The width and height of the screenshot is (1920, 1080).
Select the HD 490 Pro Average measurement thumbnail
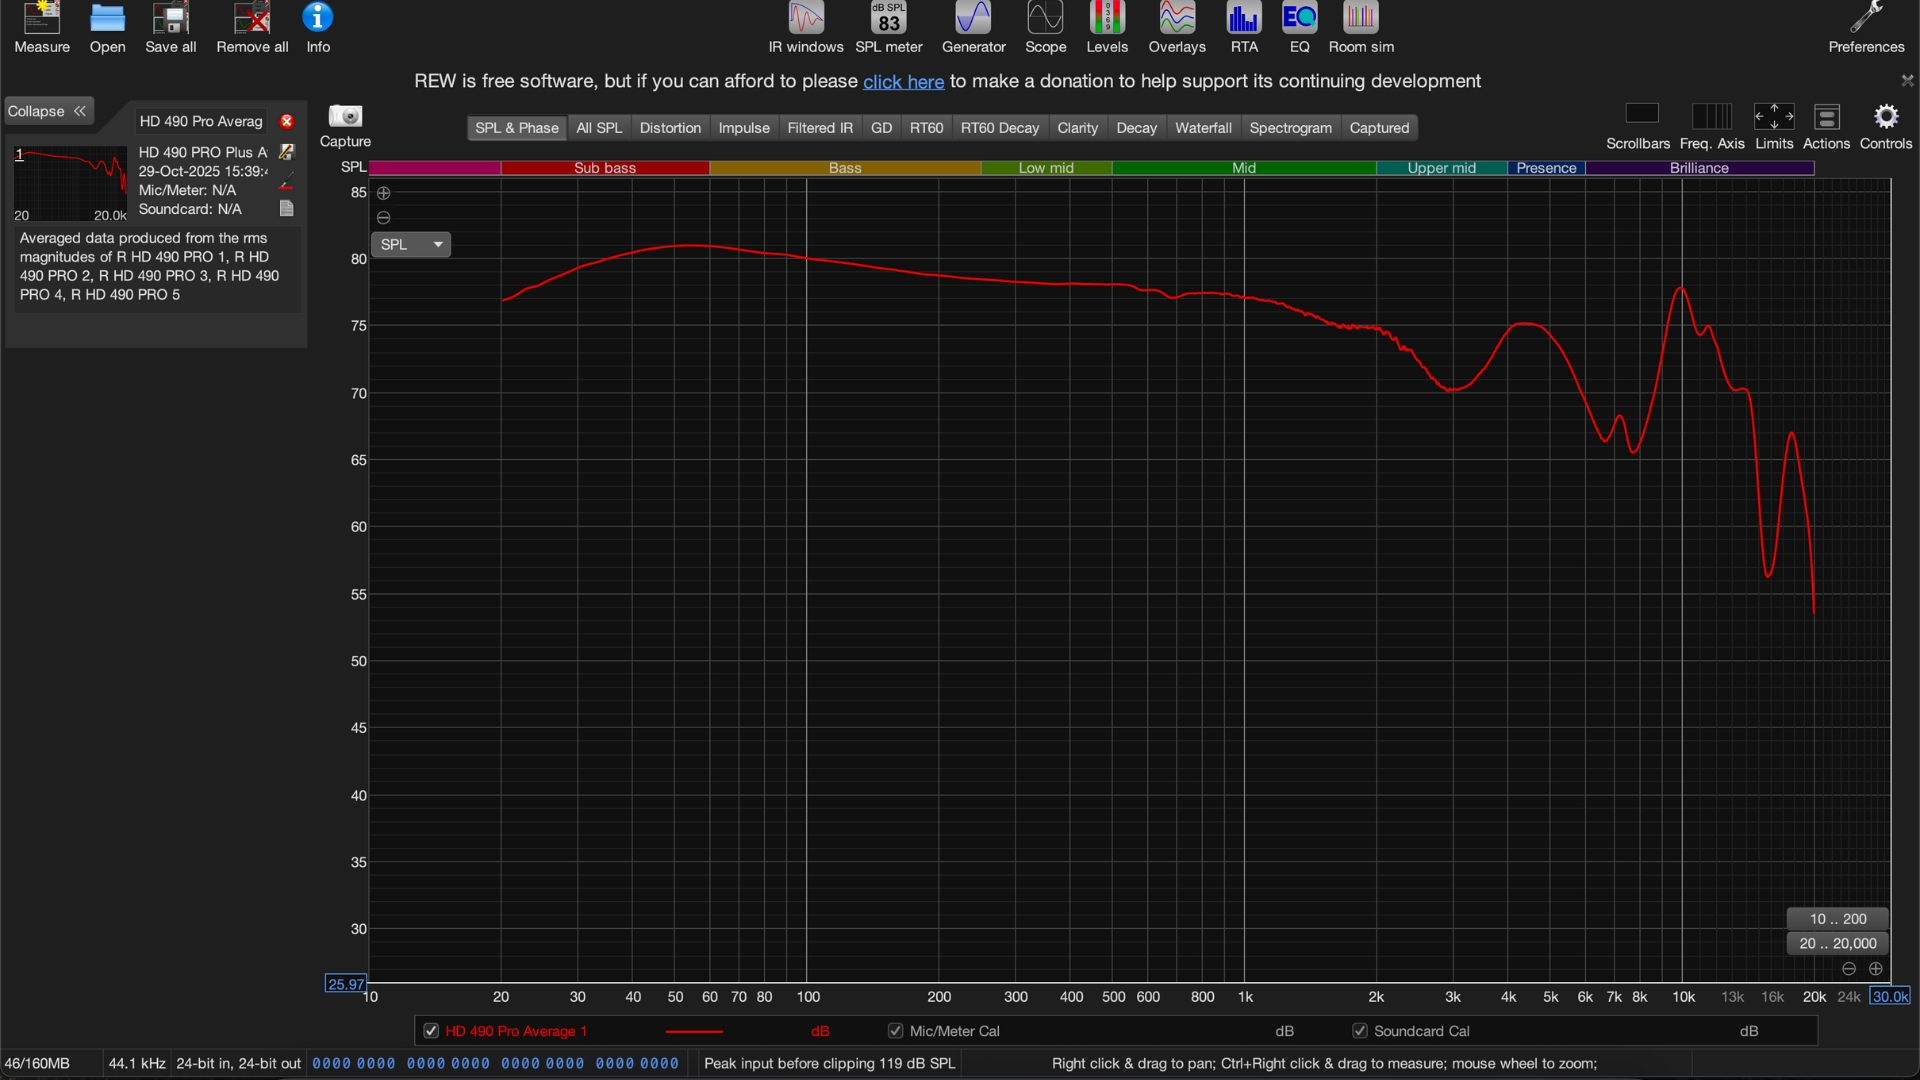[68, 183]
